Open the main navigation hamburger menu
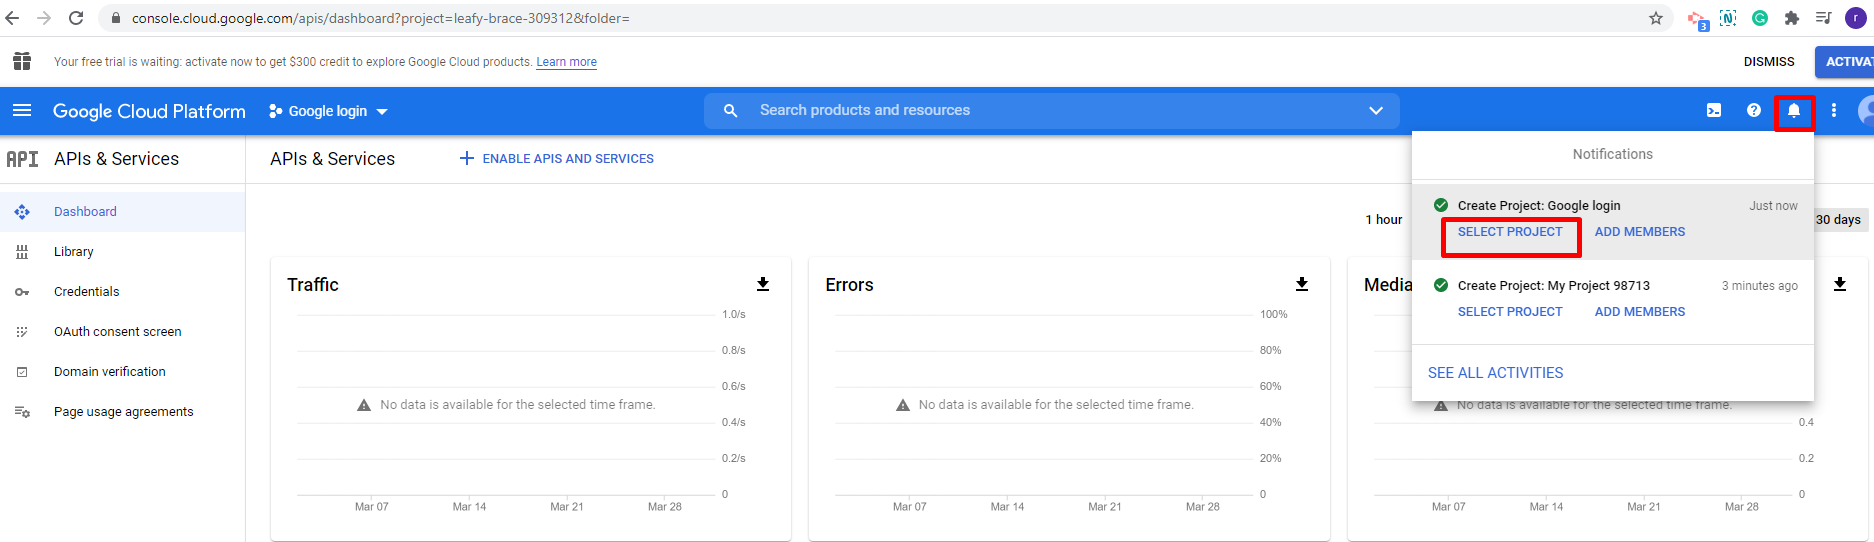Screen dimensions: 1874x542 22,111
